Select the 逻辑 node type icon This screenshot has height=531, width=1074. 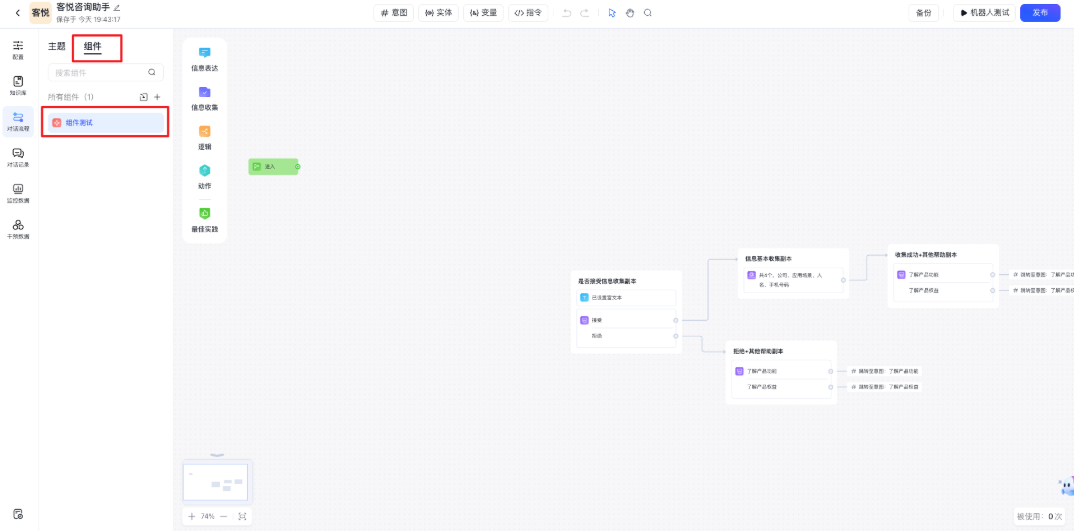(x=204, y=132)
